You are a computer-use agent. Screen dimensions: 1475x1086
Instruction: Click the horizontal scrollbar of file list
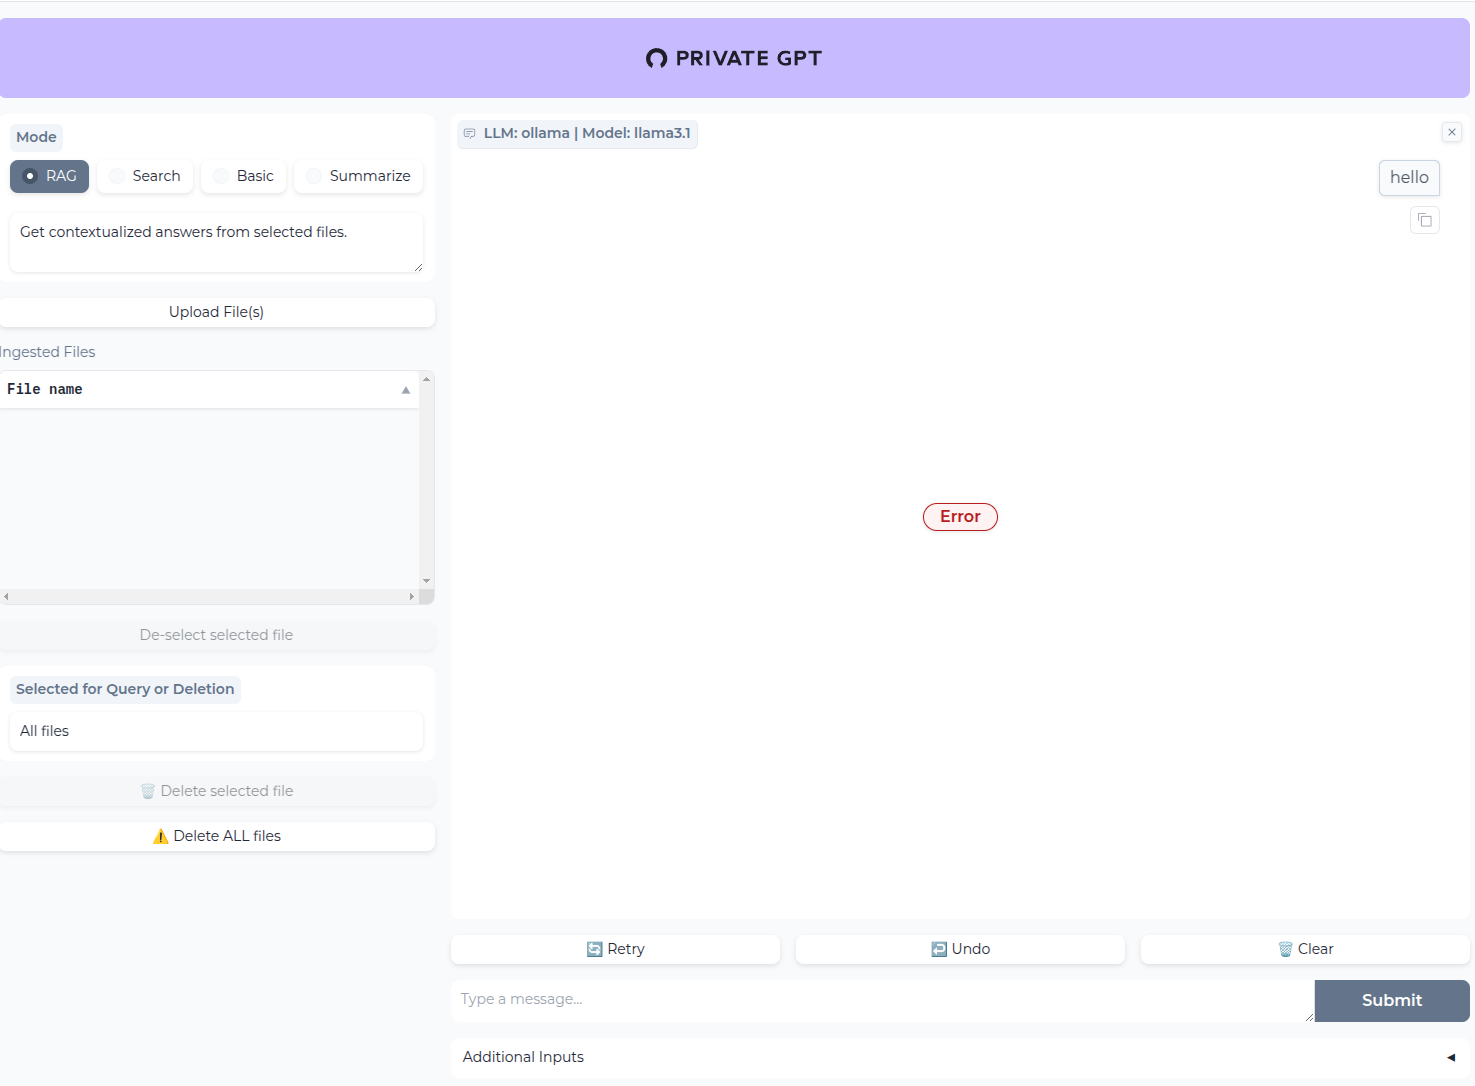pyautogui.click(x=210, y=597)
